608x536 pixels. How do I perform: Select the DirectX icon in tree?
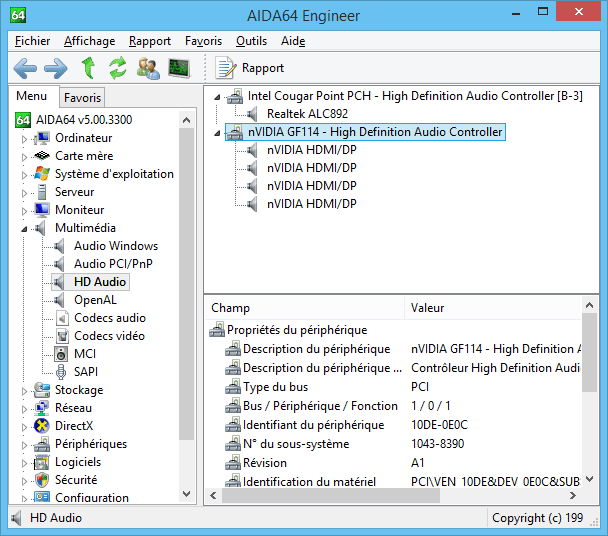[x=41, y=426]
